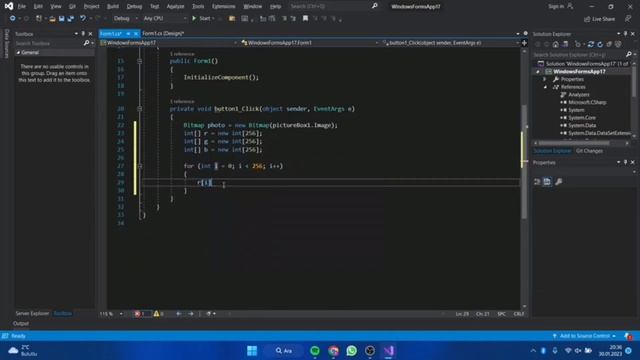Click the Alphabetical icon in Properties panel
The width and height of the screenshot is (640, 360).
point(547,182)
